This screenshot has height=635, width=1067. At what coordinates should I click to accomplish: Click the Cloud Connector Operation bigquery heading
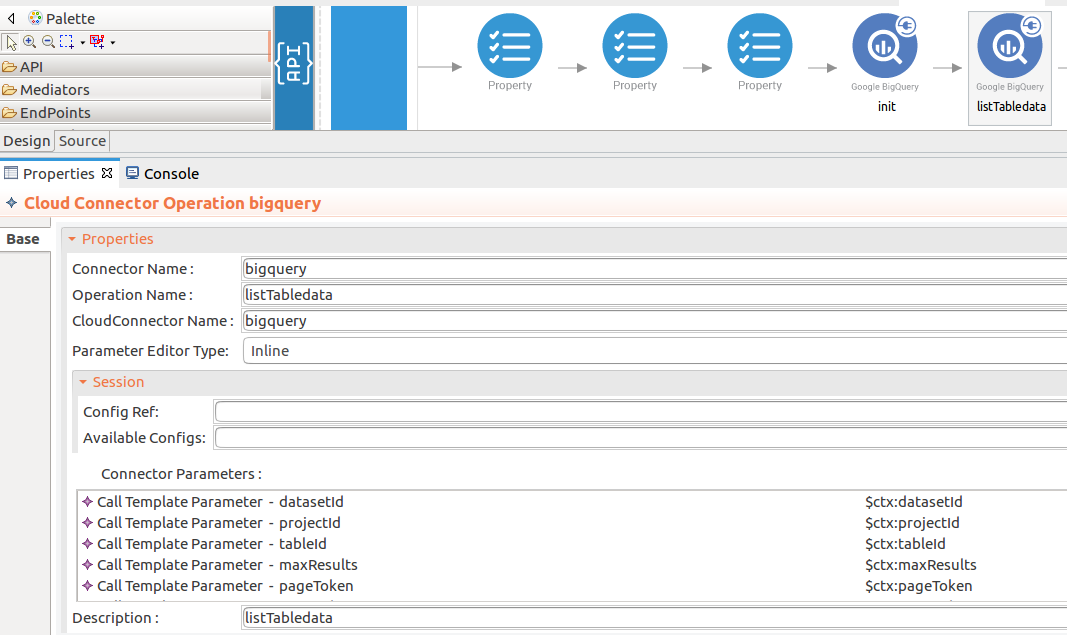click(x=172, y=203)
